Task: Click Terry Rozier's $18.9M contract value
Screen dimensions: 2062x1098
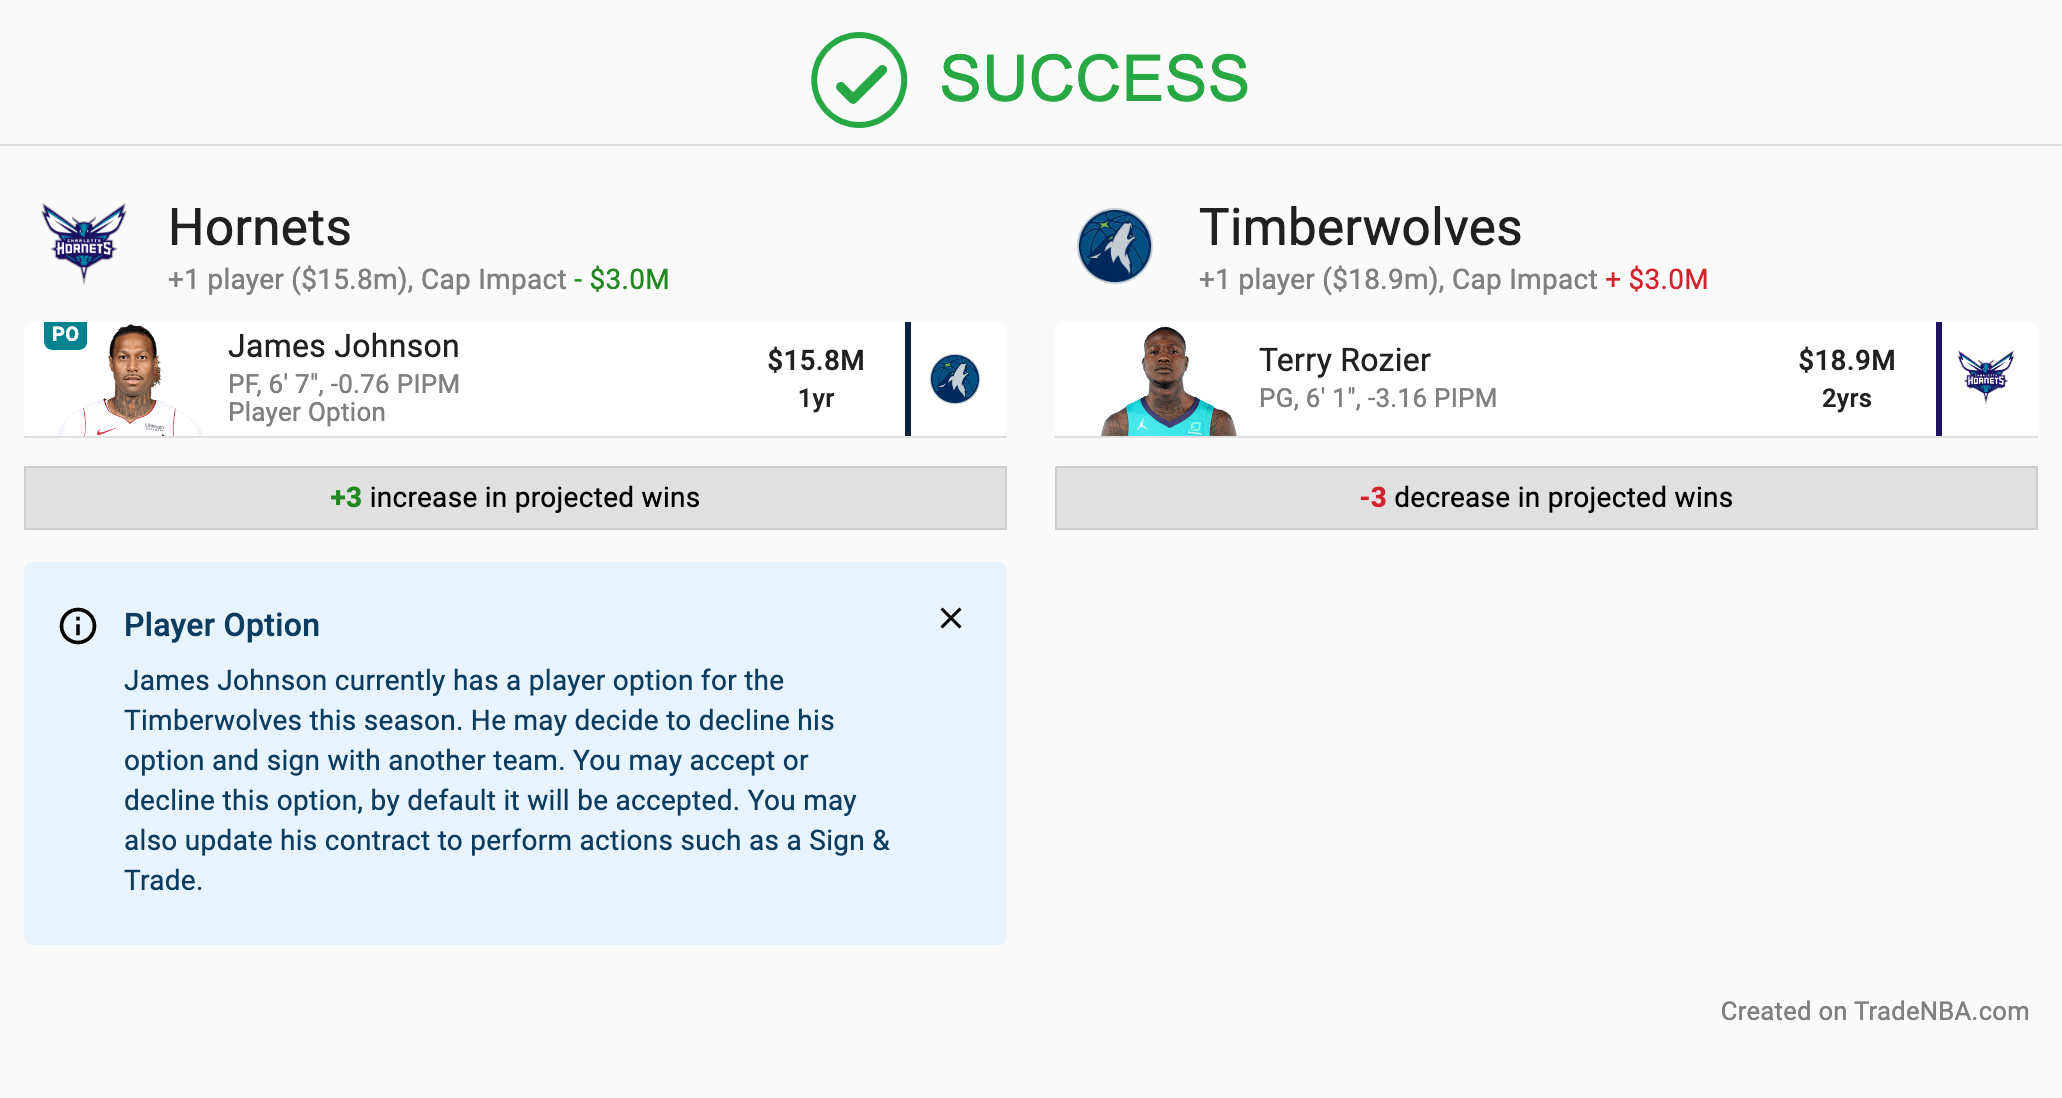Action: click(x=1847, y=360)
